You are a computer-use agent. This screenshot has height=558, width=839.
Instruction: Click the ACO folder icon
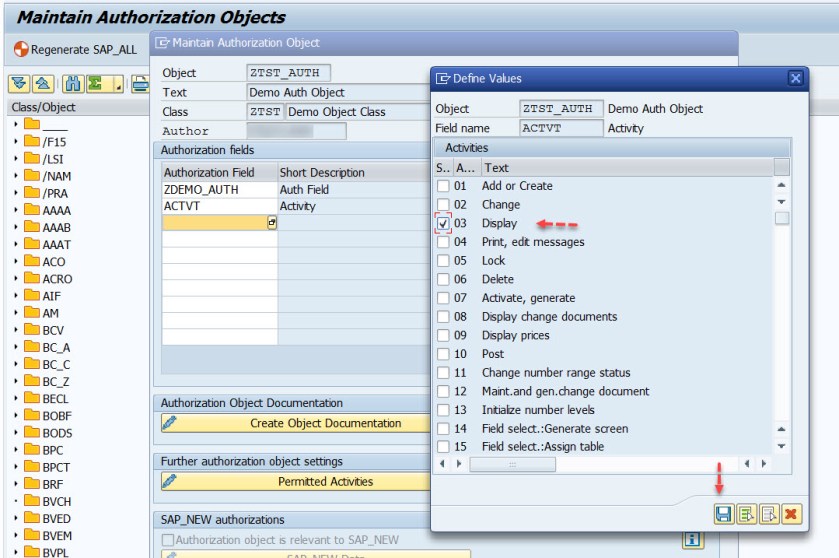tap(32, 261)
